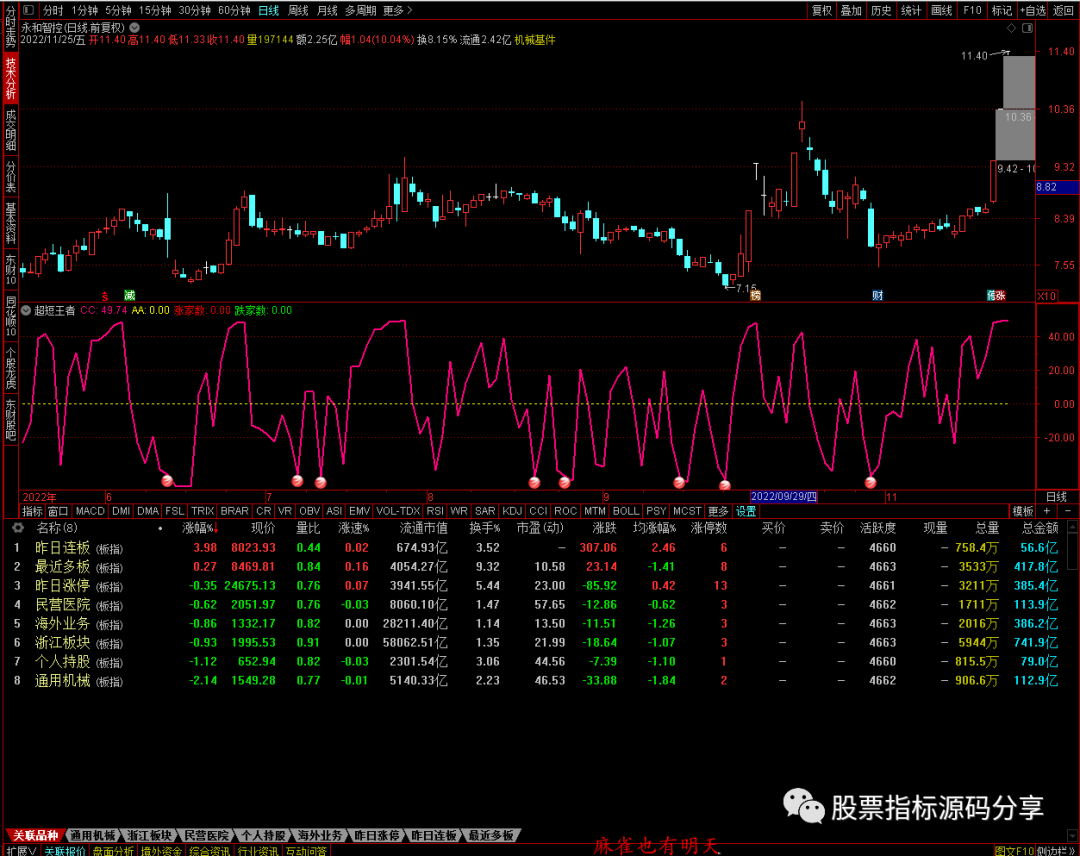Screen dimensions: 1080x856
Task: Switch to the 浙江板块 bottom tab
Action: pyautogui.click(x=149, y=835)
